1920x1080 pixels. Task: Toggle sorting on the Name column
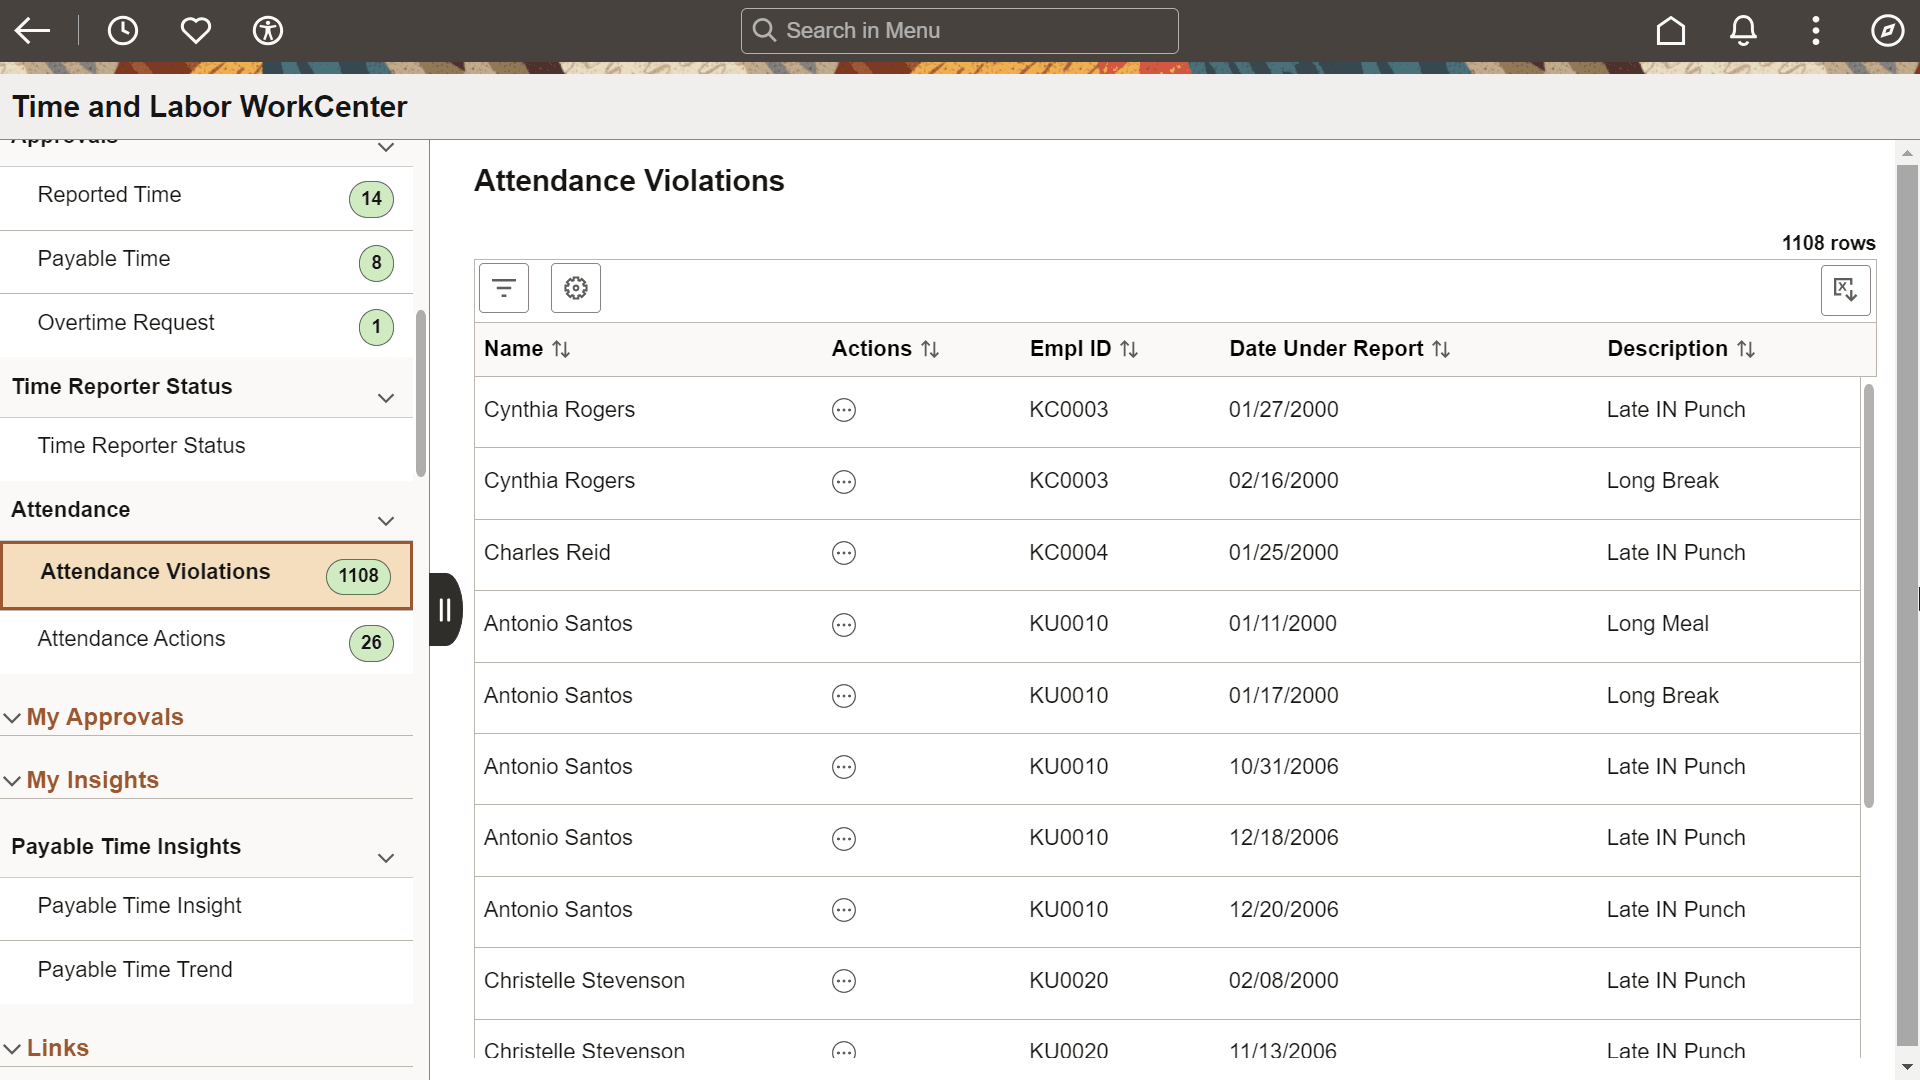click(563, 349)
